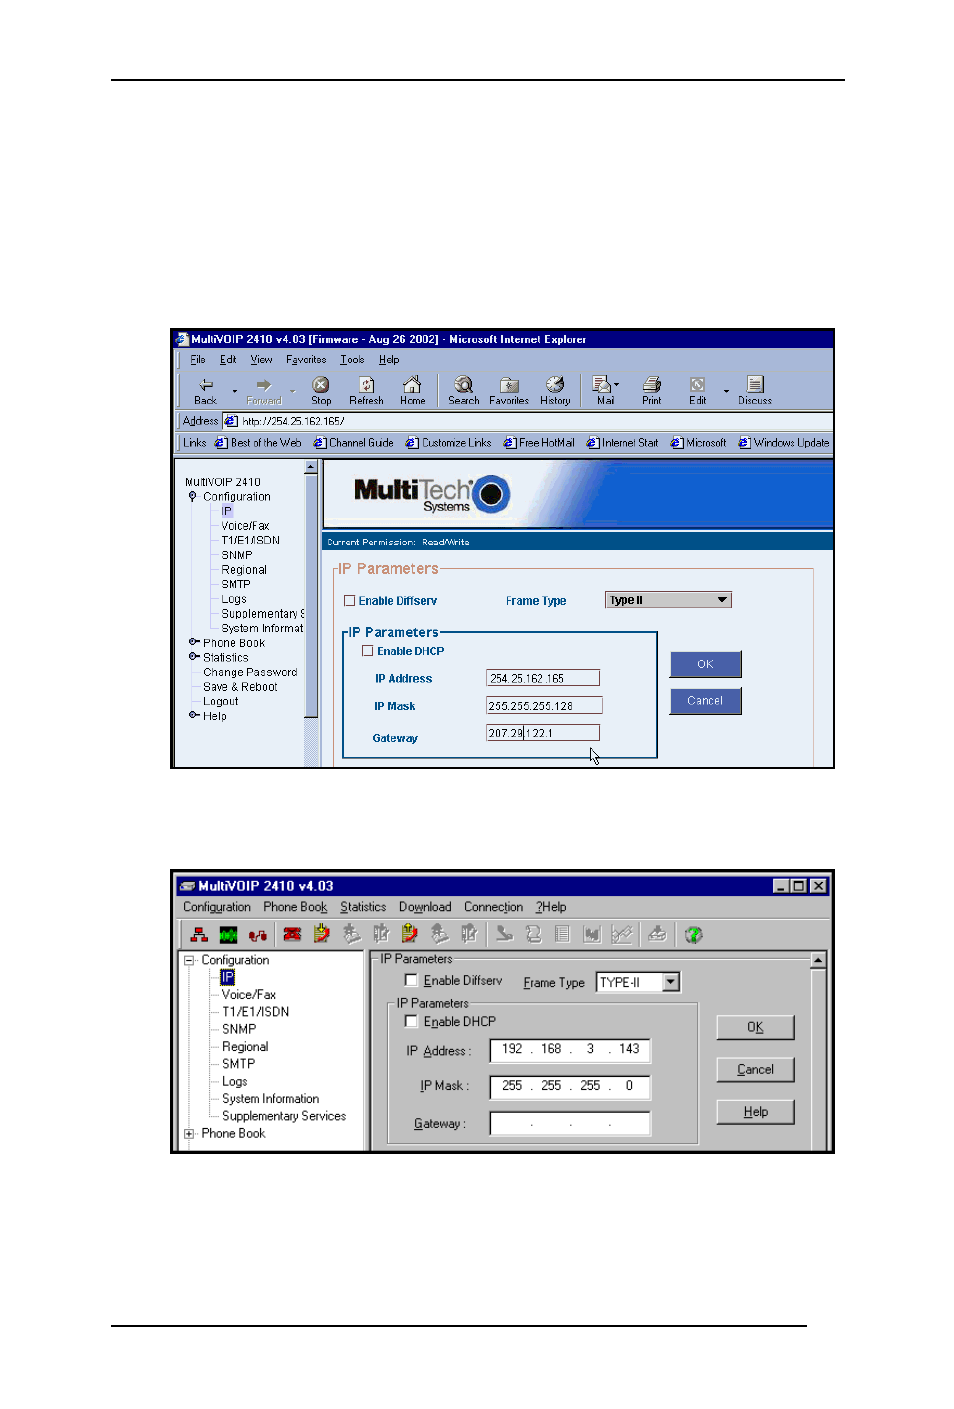Select Voice/Fax in the web page tree
954x1409 pixels.
point(245,526)
